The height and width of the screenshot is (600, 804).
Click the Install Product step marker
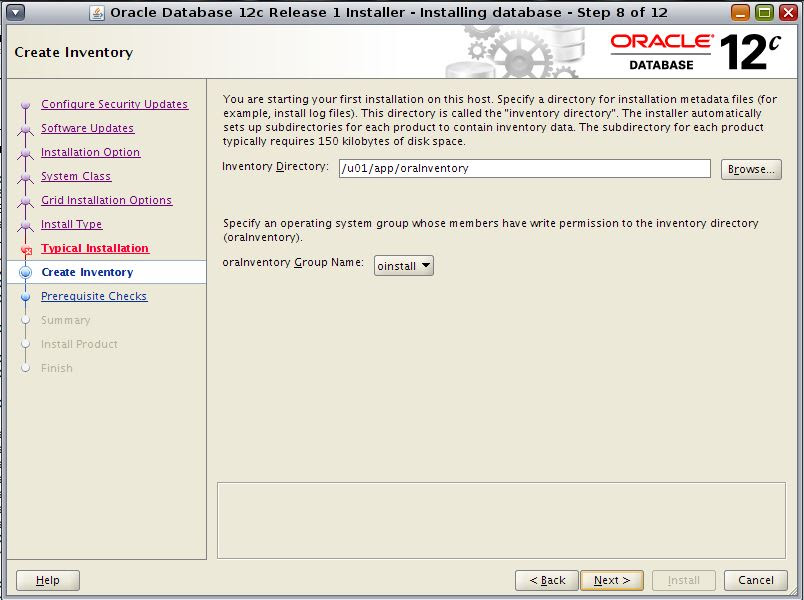click(x=26, y=344)
